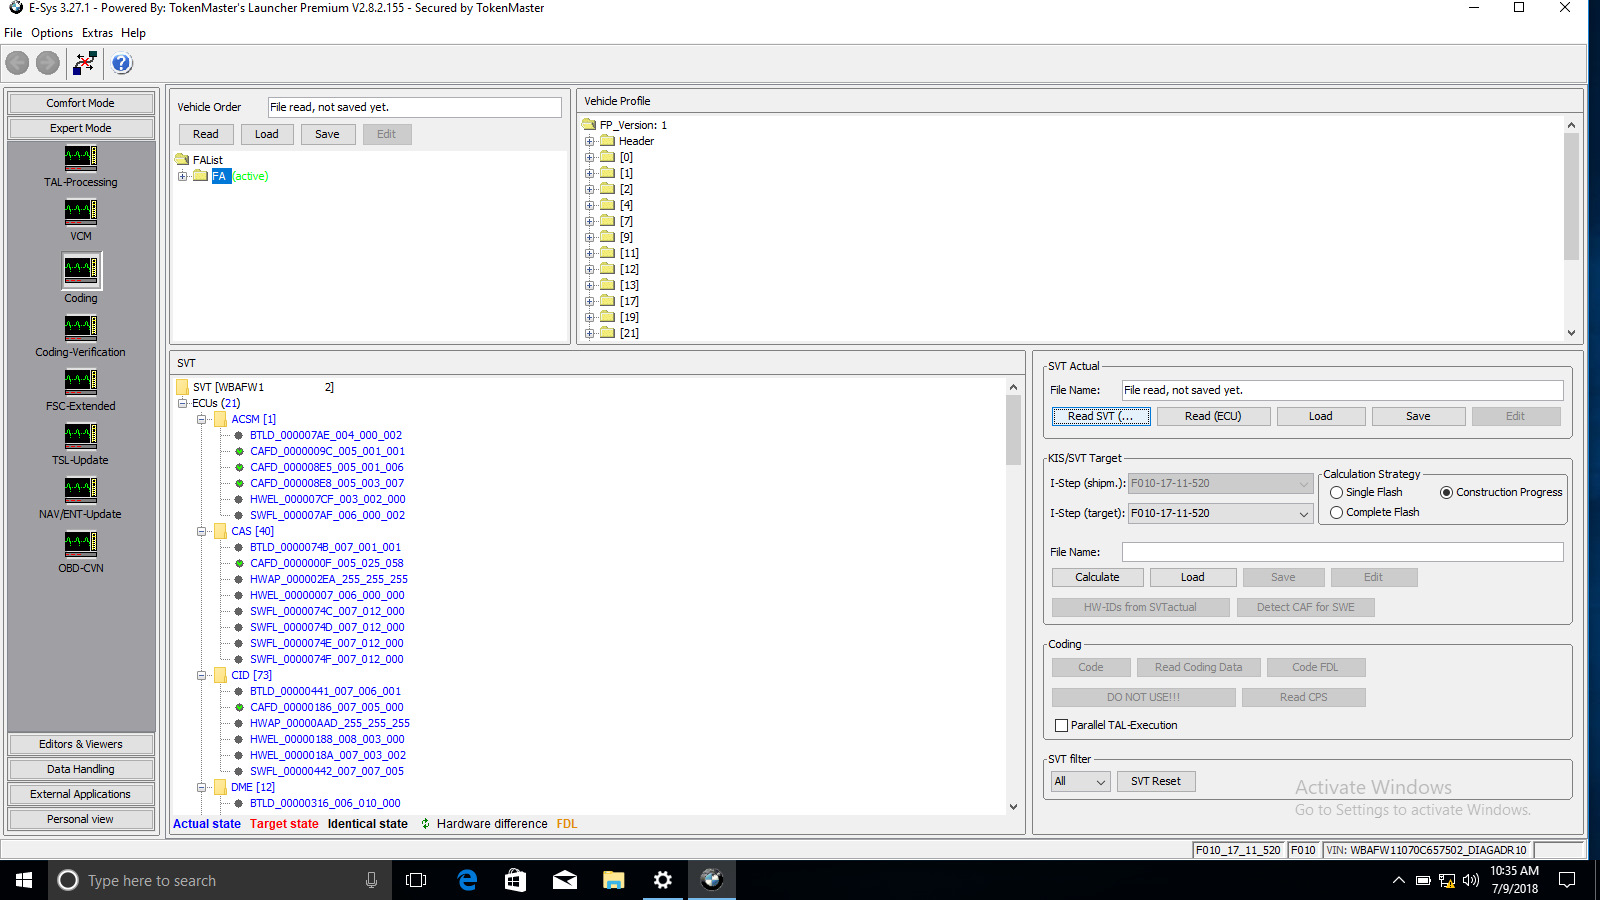Enable Parallel TAL-Execution checkbox
The height and width of the screenshot is (900, 1600).
tap(1062, 726)
